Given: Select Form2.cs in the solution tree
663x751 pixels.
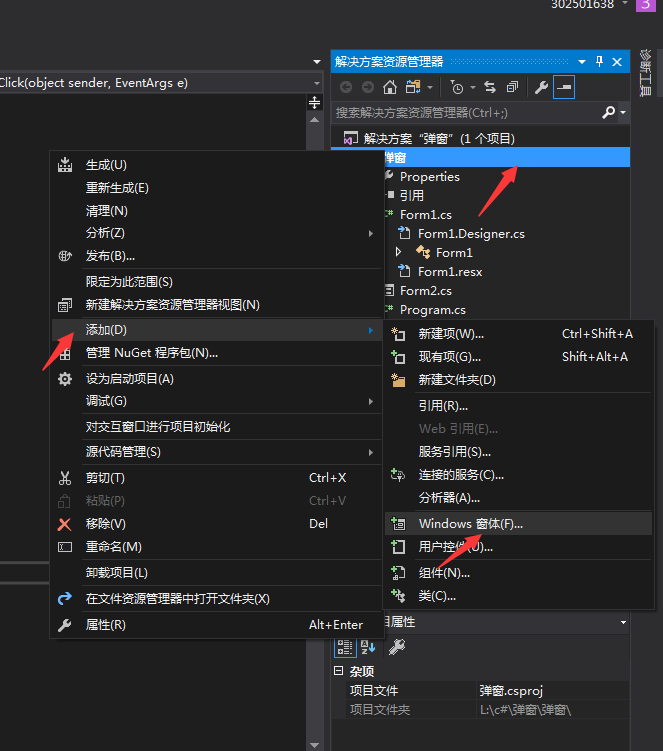Looking at the screenshot, I should 426,291.
